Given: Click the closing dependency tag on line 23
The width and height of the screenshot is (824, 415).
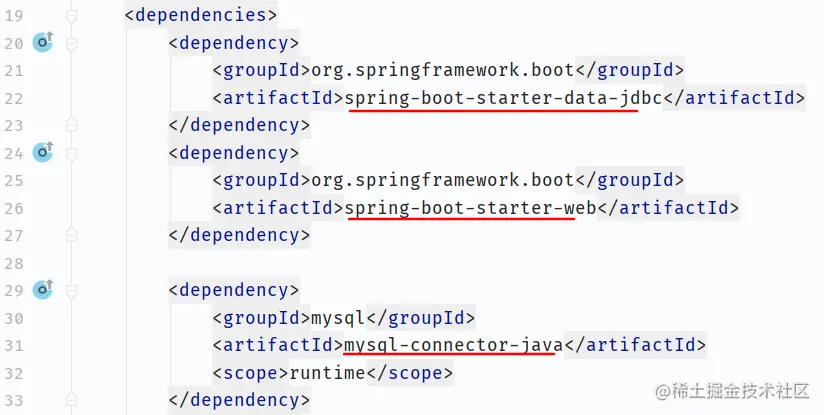Looking at the screenshot, I should tap(239, 126).
